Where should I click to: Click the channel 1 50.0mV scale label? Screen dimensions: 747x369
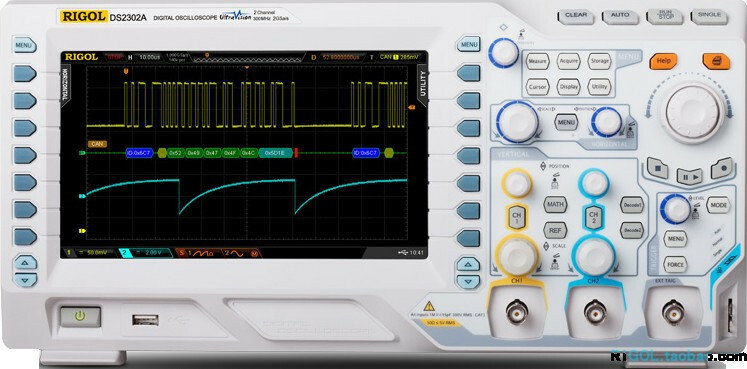point(91,253)
